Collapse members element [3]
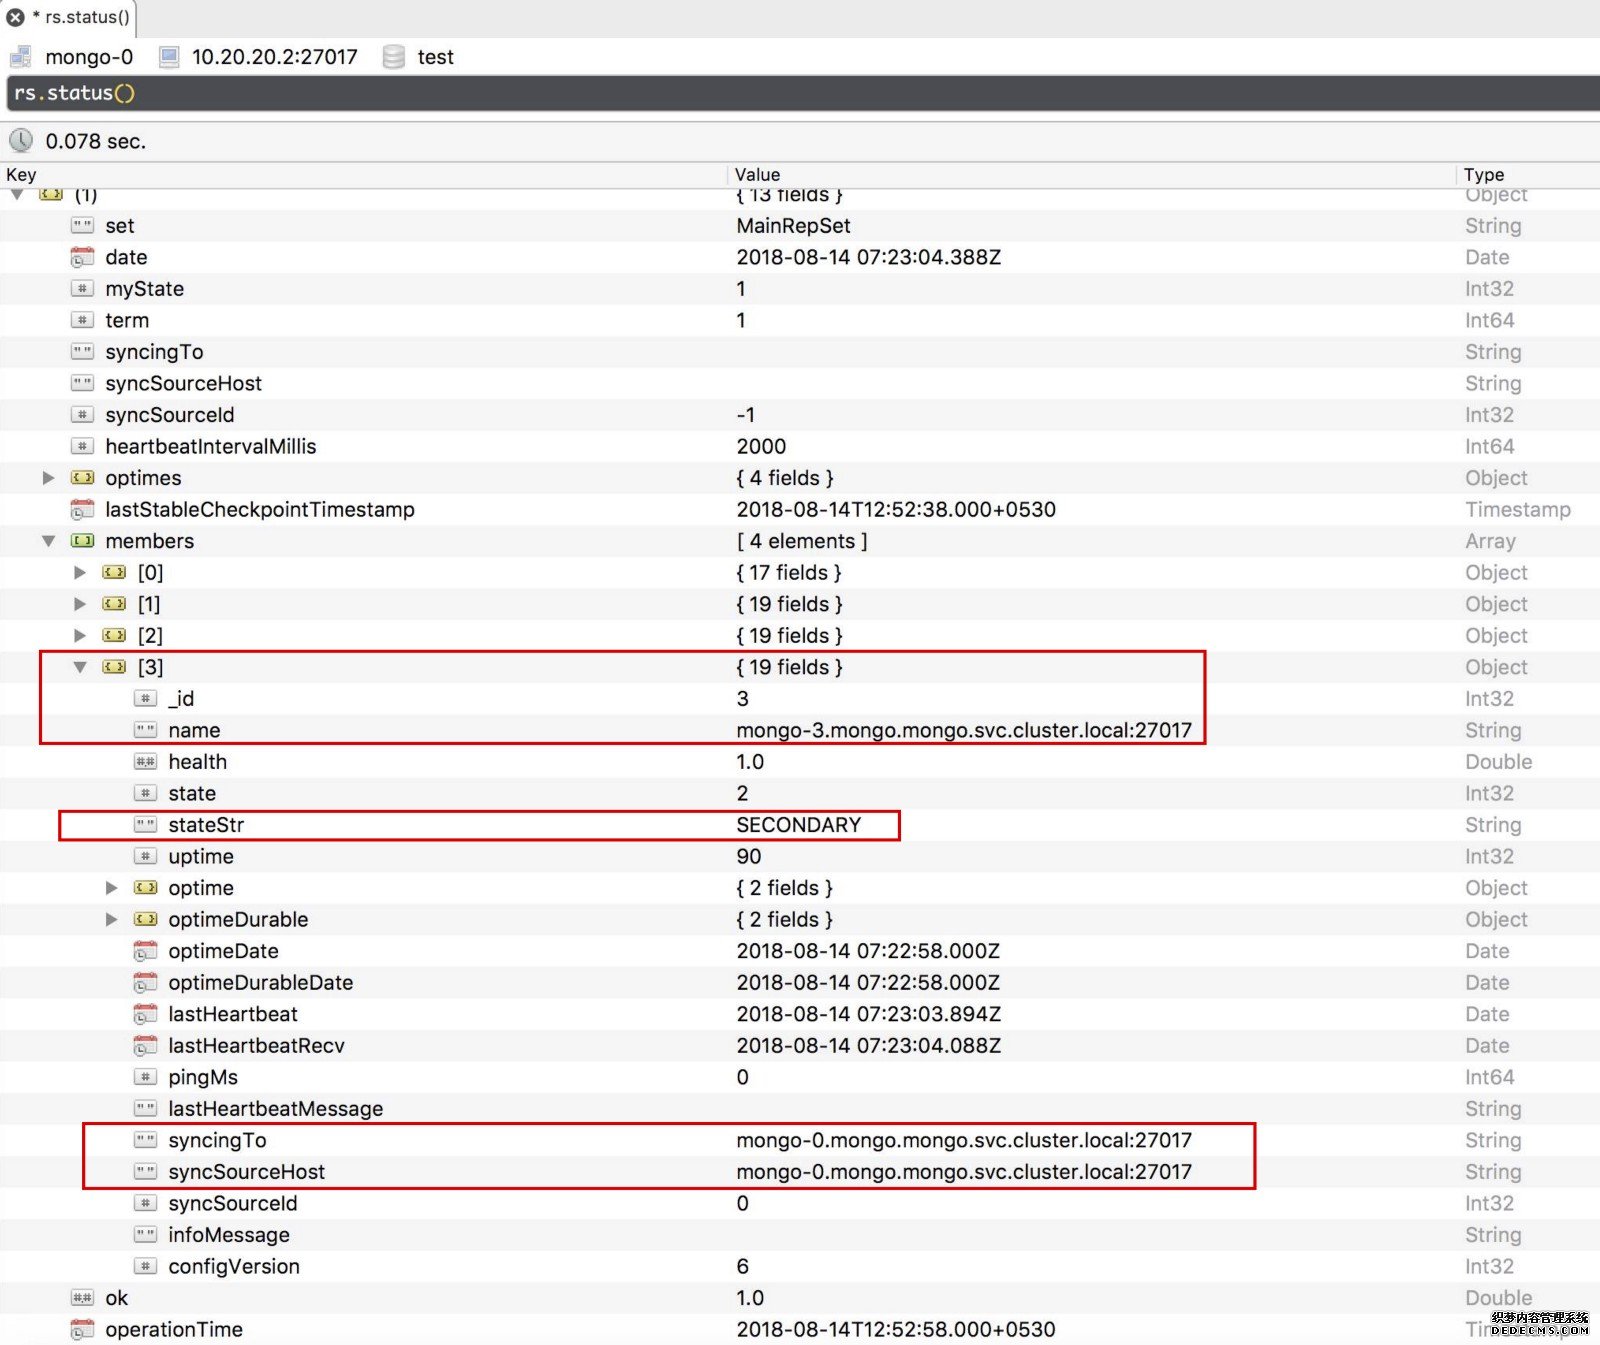 point(80,667)
